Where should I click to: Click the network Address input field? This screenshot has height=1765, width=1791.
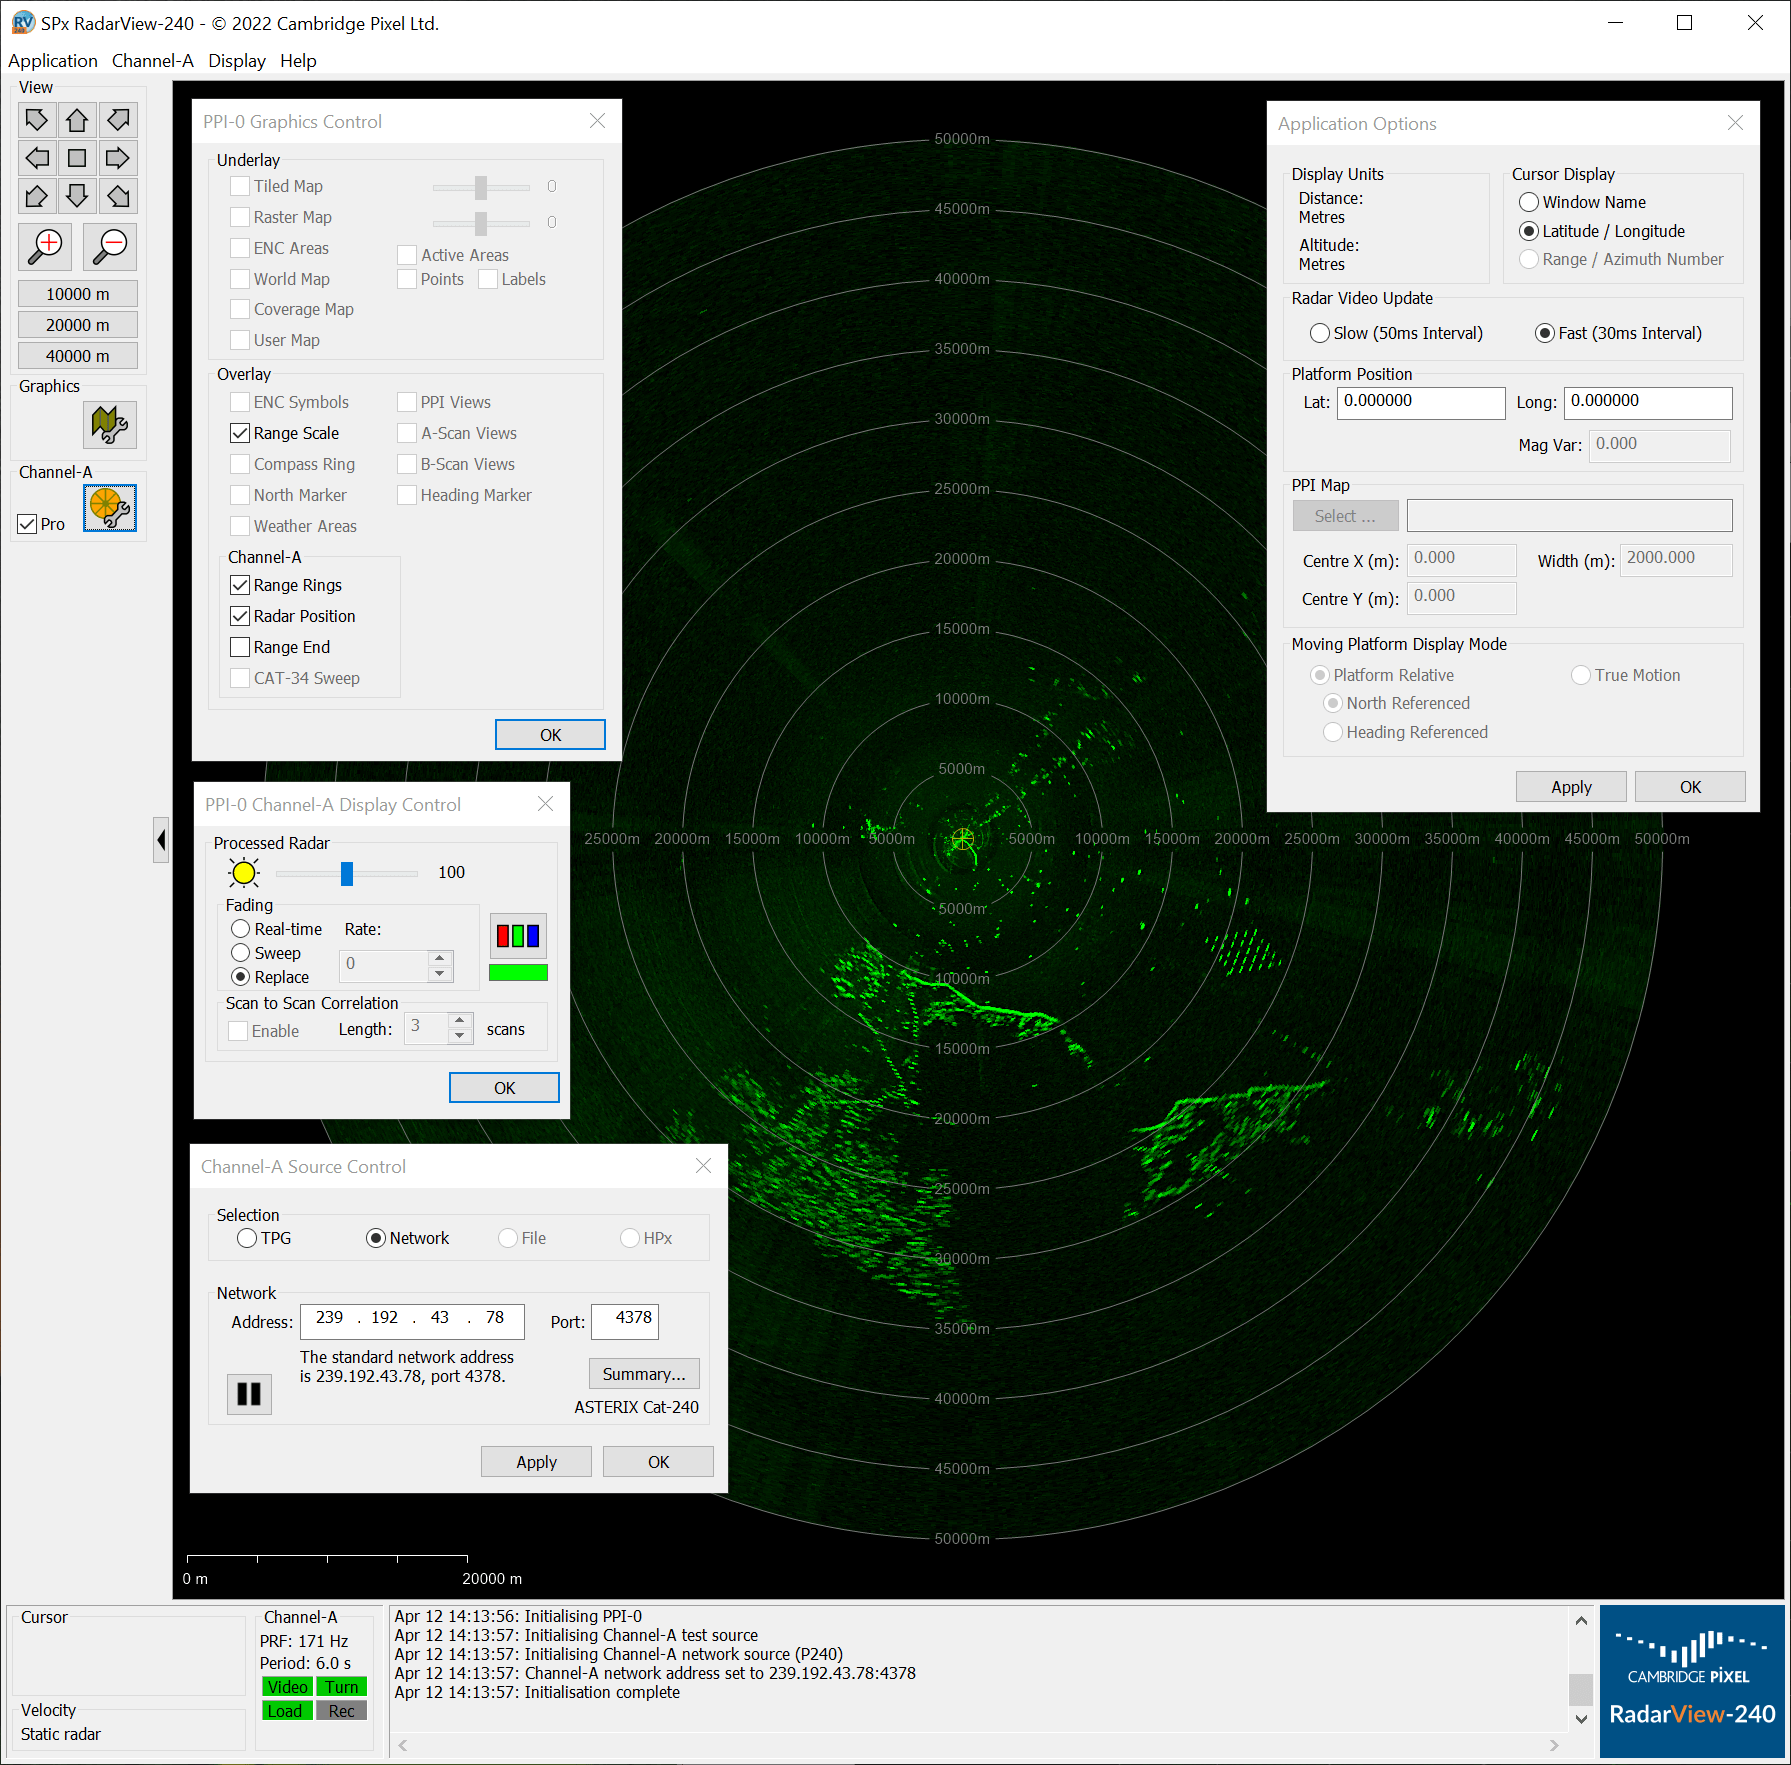(411, 1320)
